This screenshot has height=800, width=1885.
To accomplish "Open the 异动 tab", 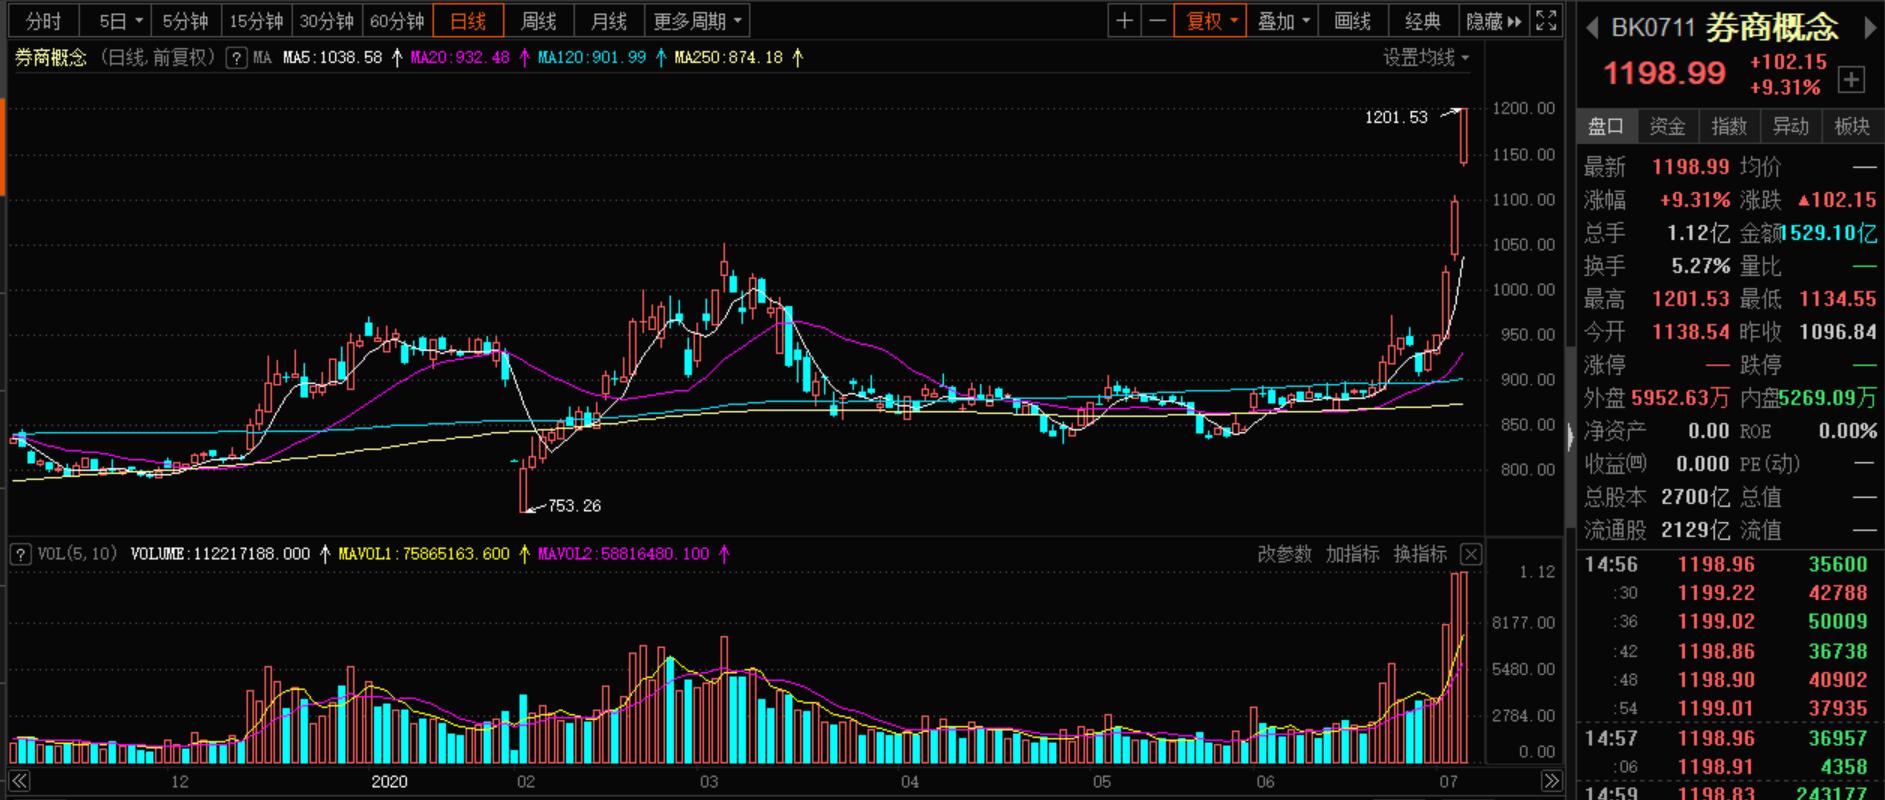I will point(1791,126).
